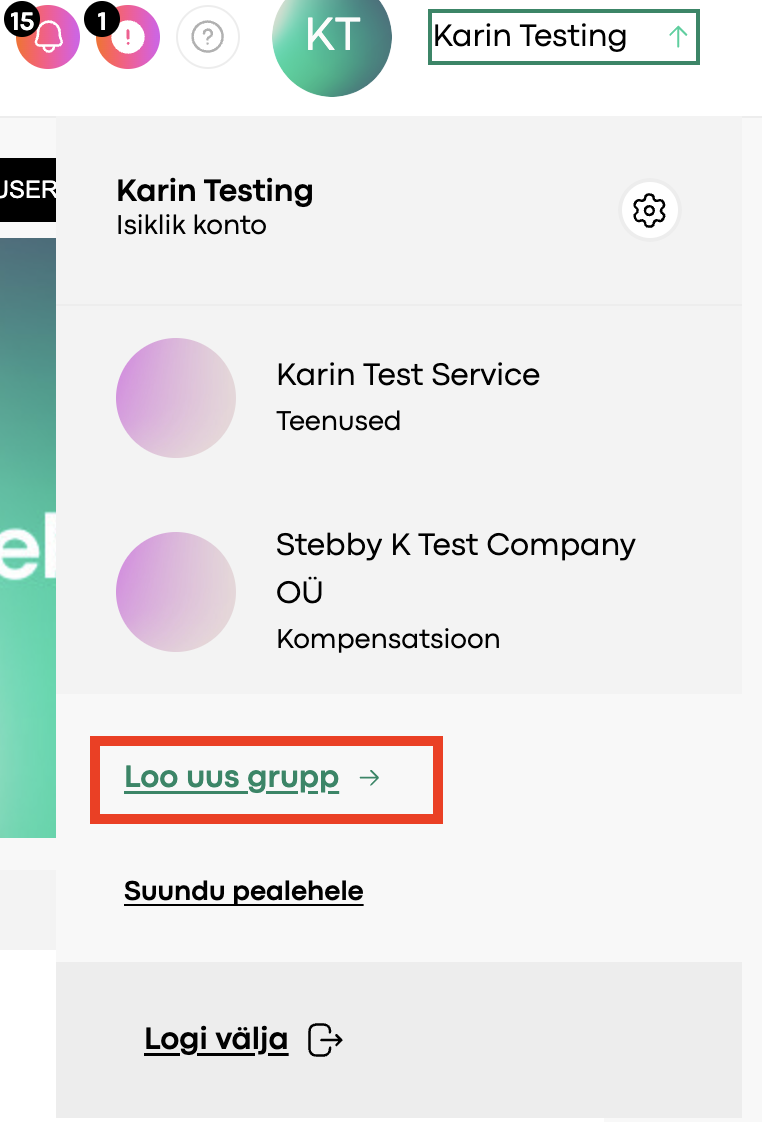This screenshot has width=762, height=1122.
Task: Click the black USER tag at left edge
Action: tap(28, 190)
